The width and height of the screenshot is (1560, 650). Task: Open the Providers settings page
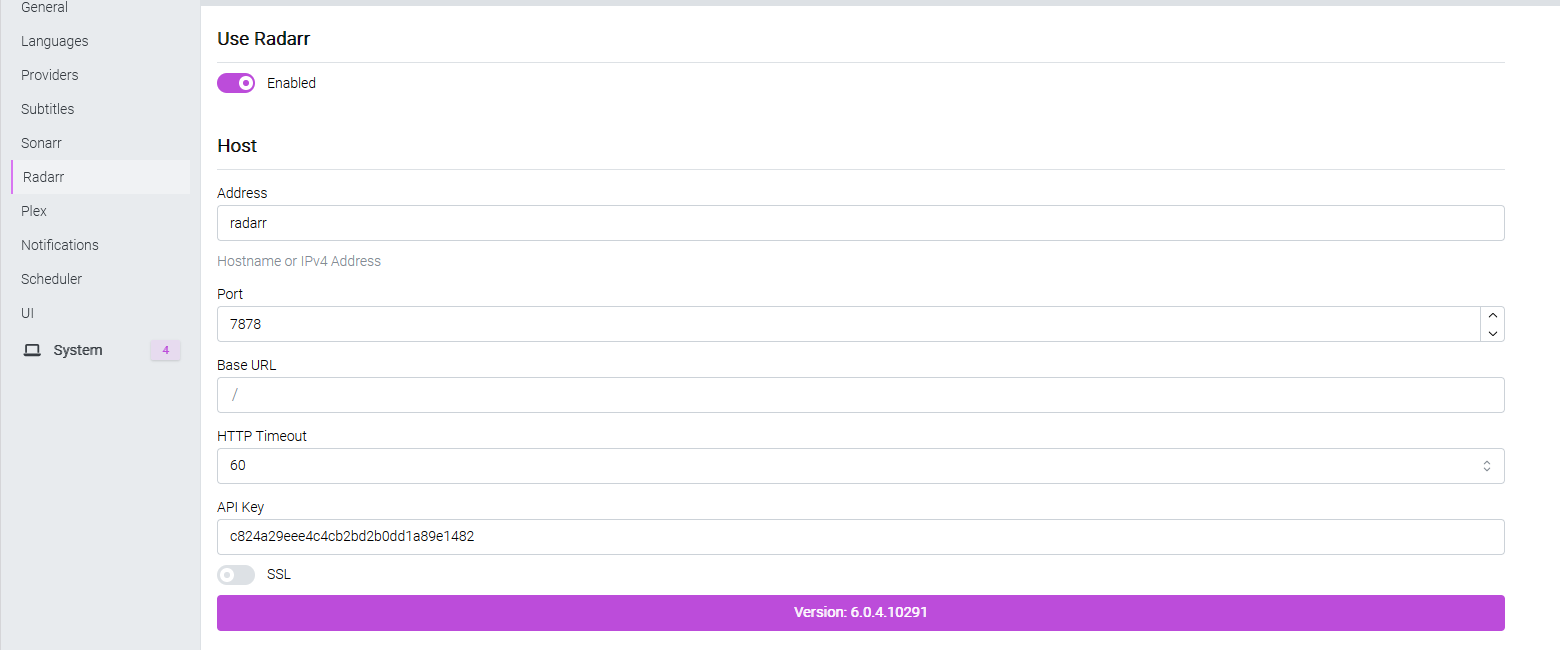50,75
